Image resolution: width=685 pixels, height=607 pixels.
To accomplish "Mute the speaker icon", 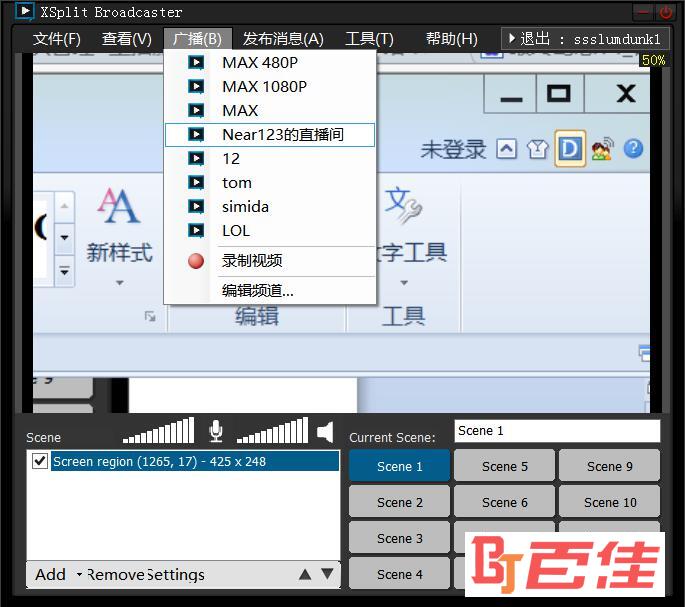I will tap(325, 432).
